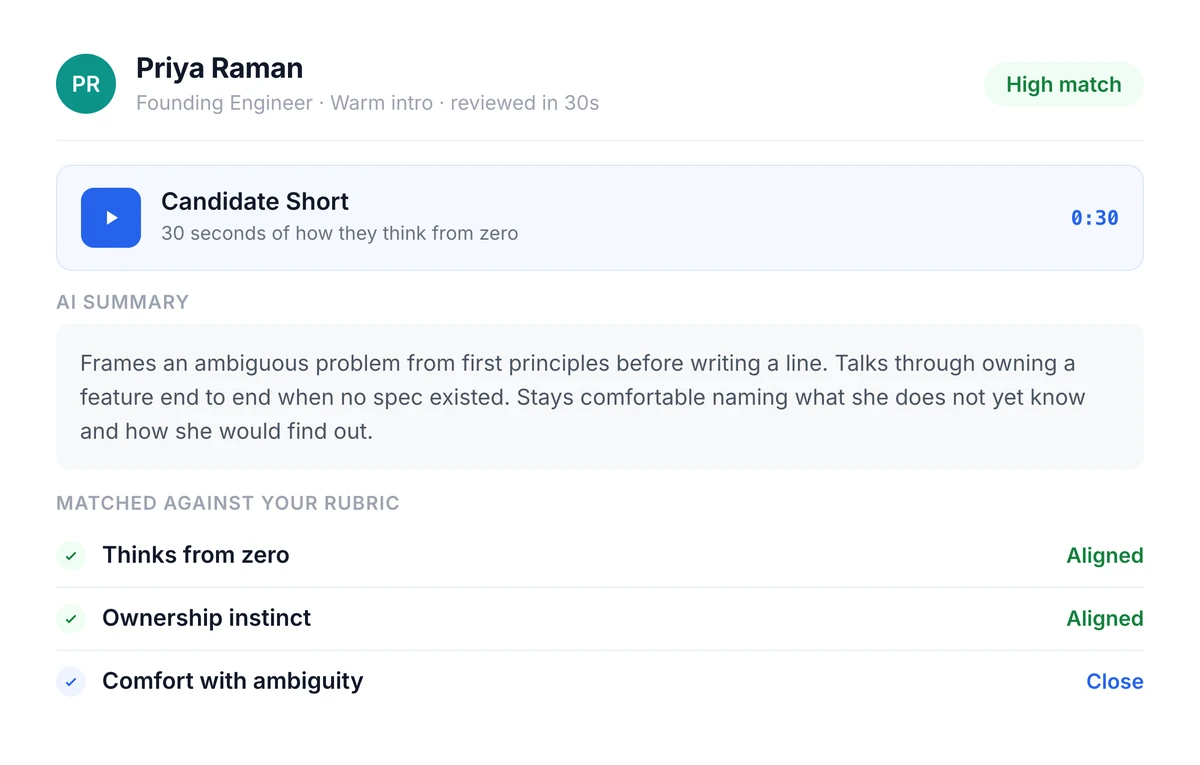
Task: Open the Priya Raman name heading
Action: click(x=219, y=68)
